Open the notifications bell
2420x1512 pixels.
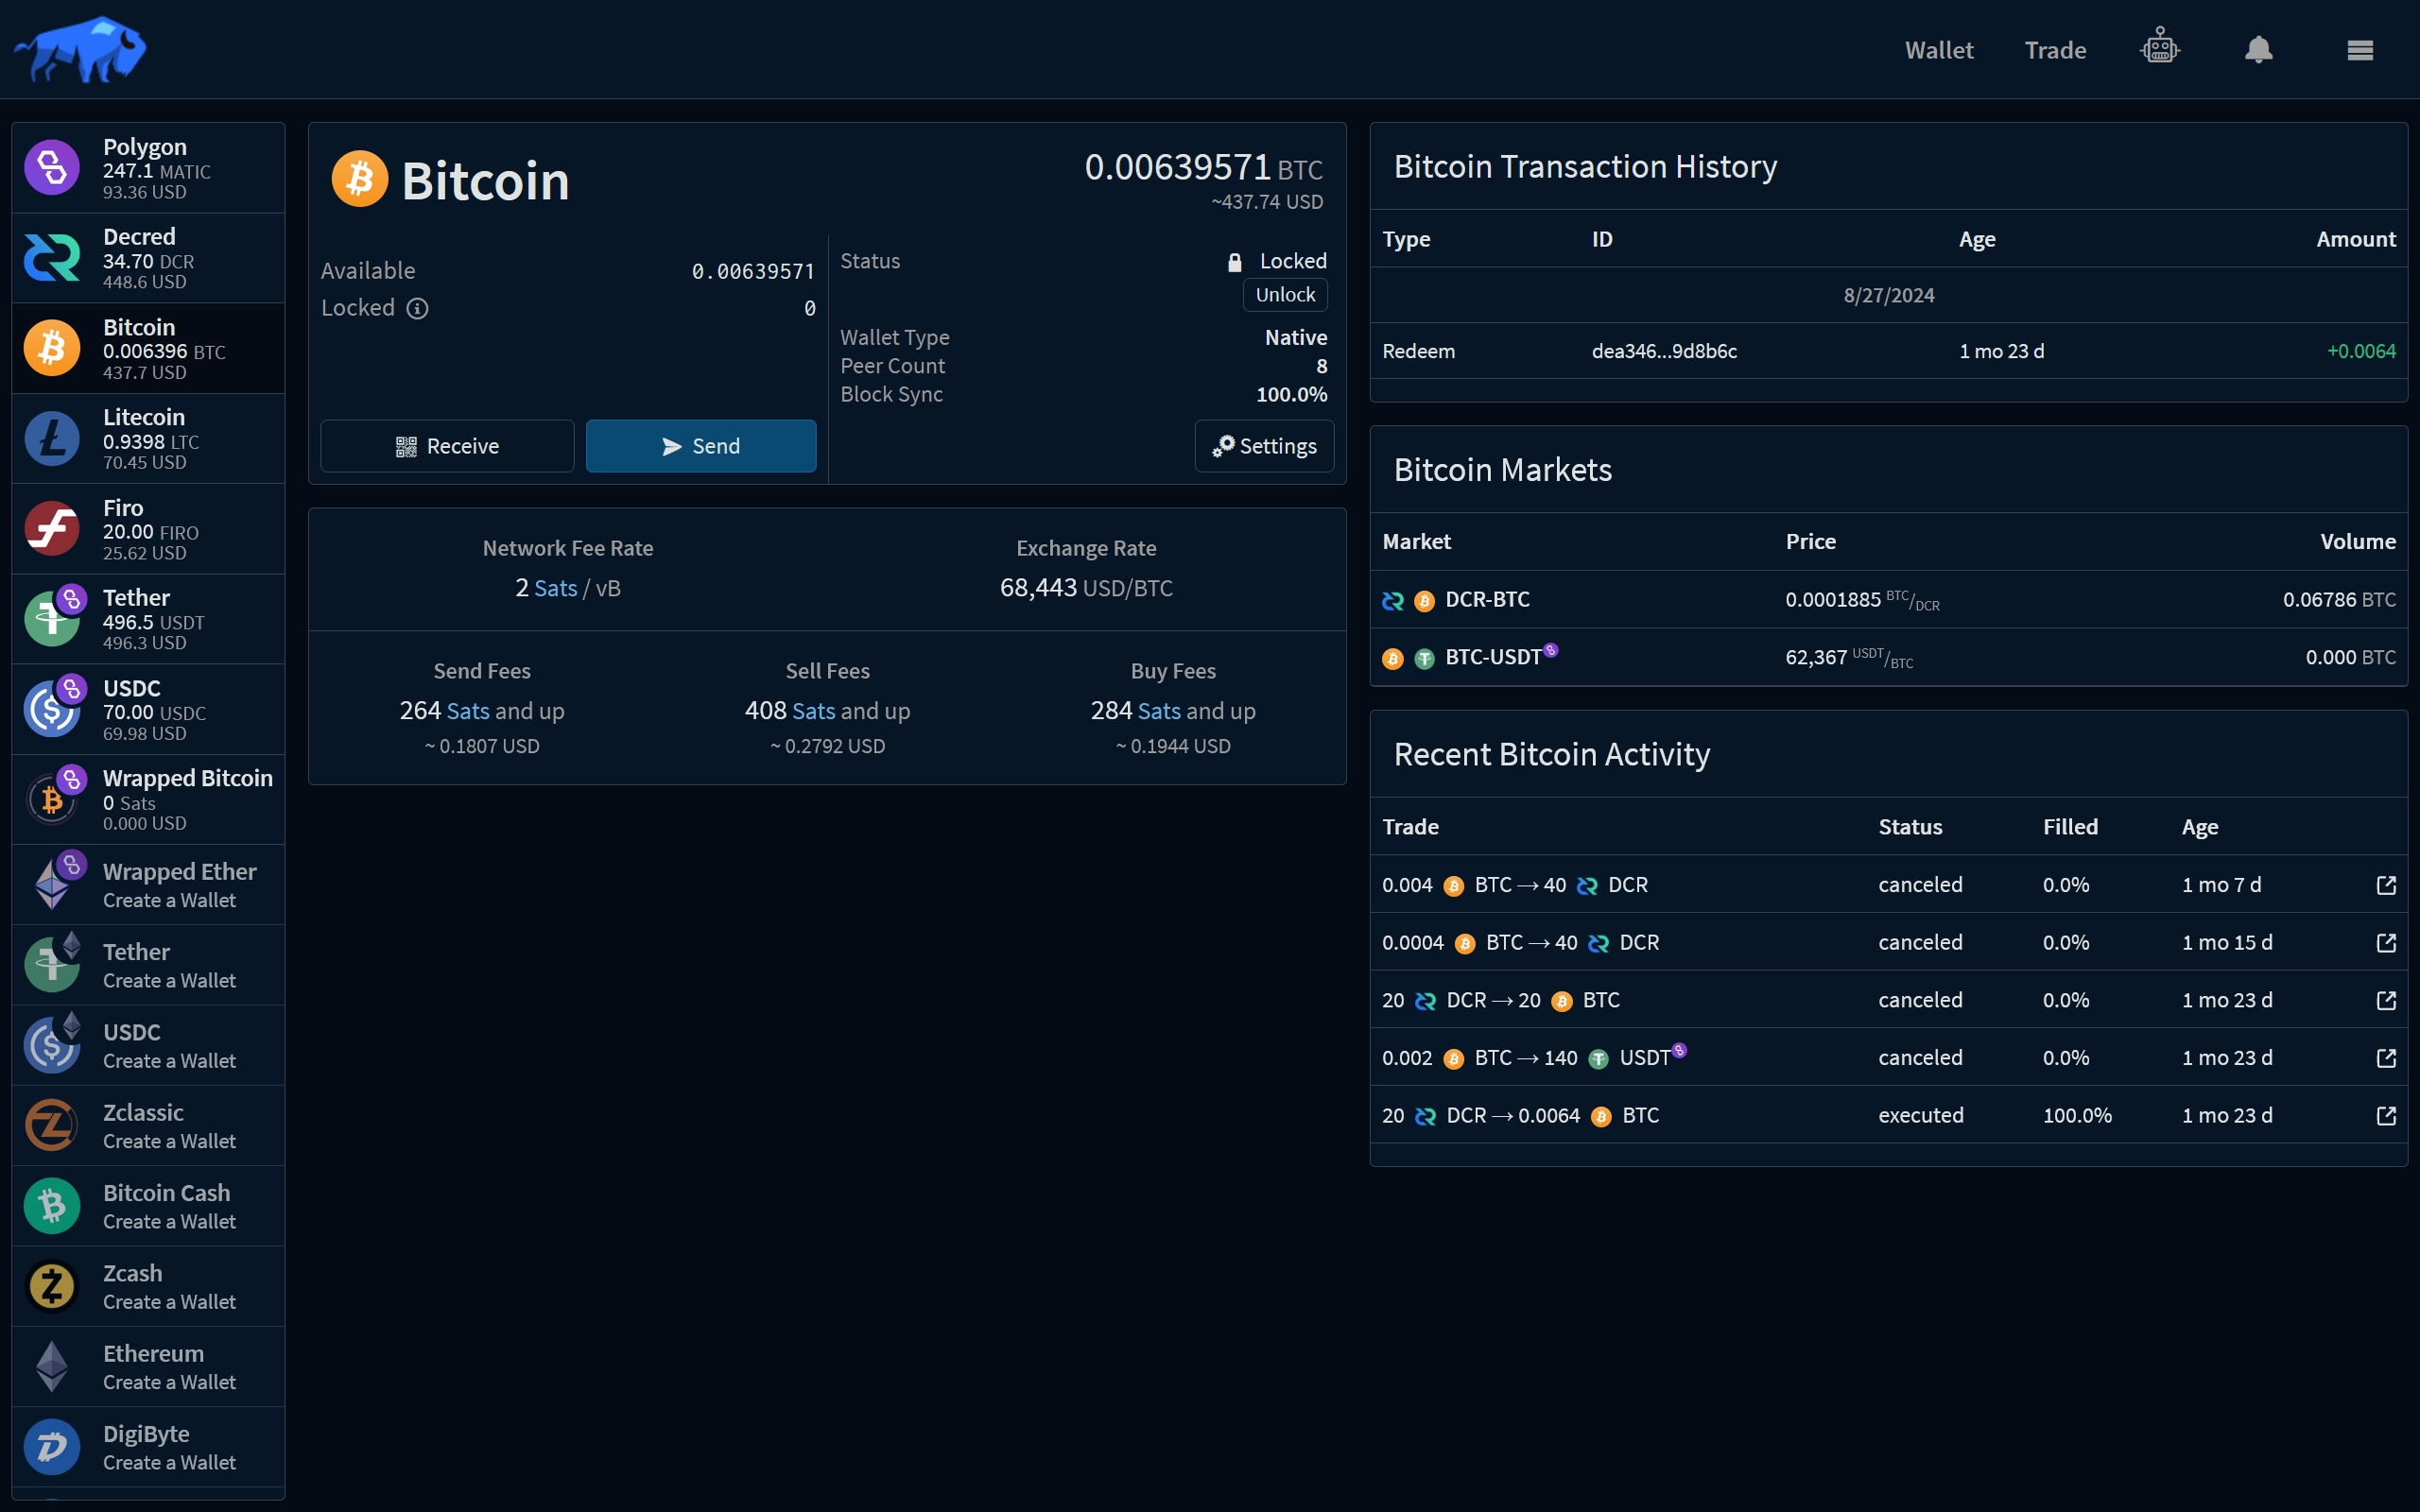(x=2258, y=49)
